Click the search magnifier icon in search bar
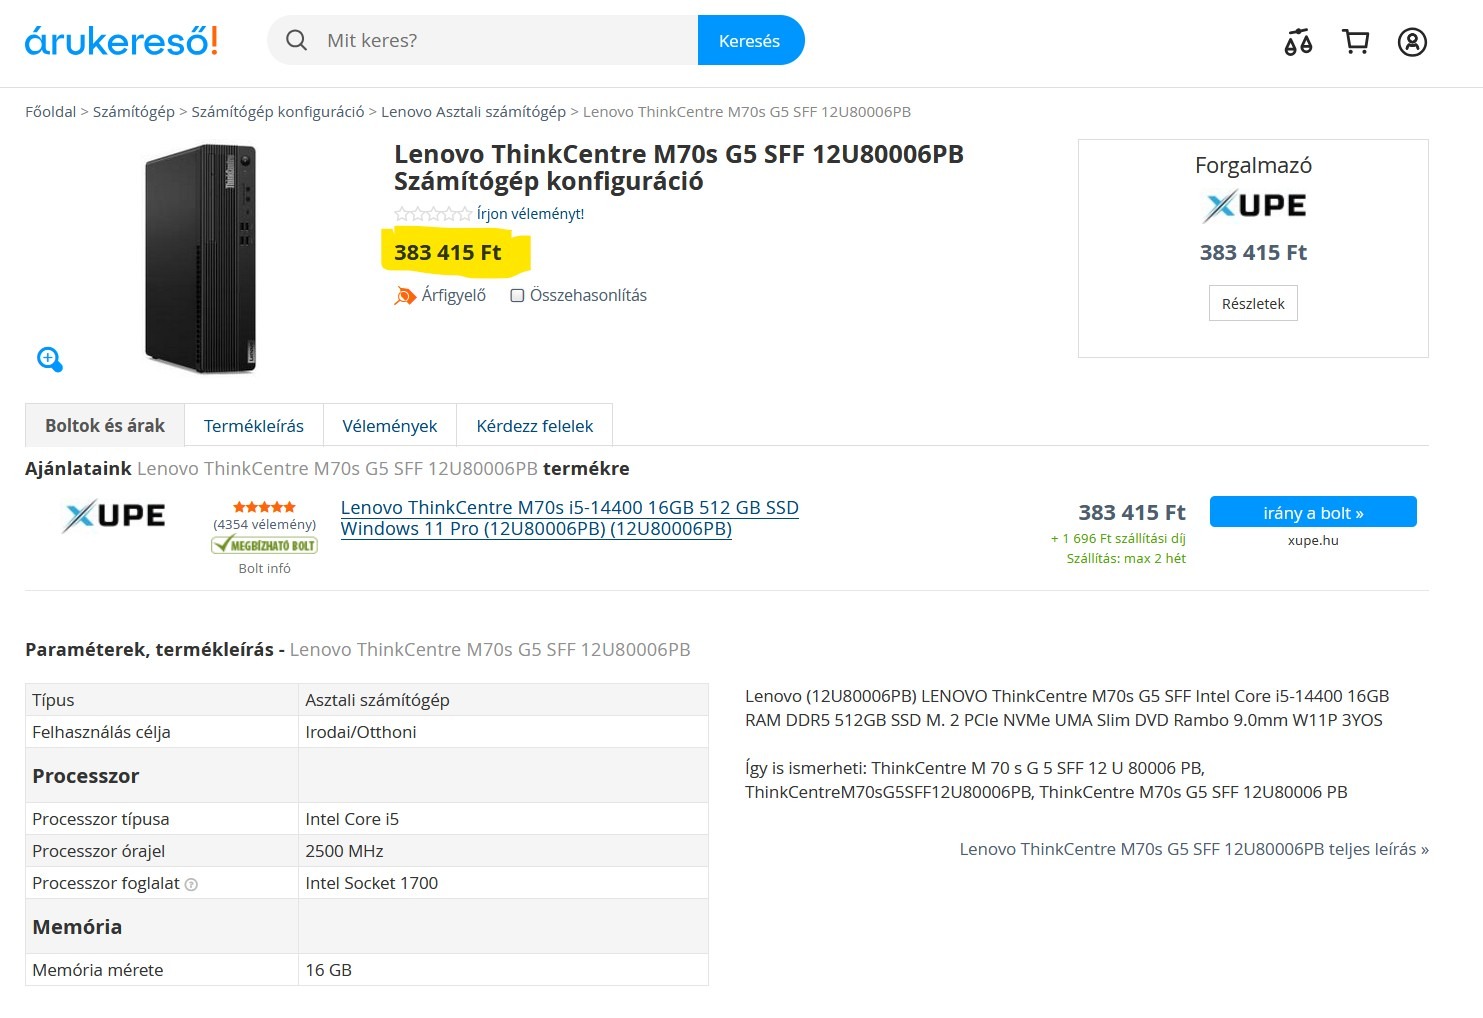Screen dimensions: 1483x1018 tap(296, 40)
